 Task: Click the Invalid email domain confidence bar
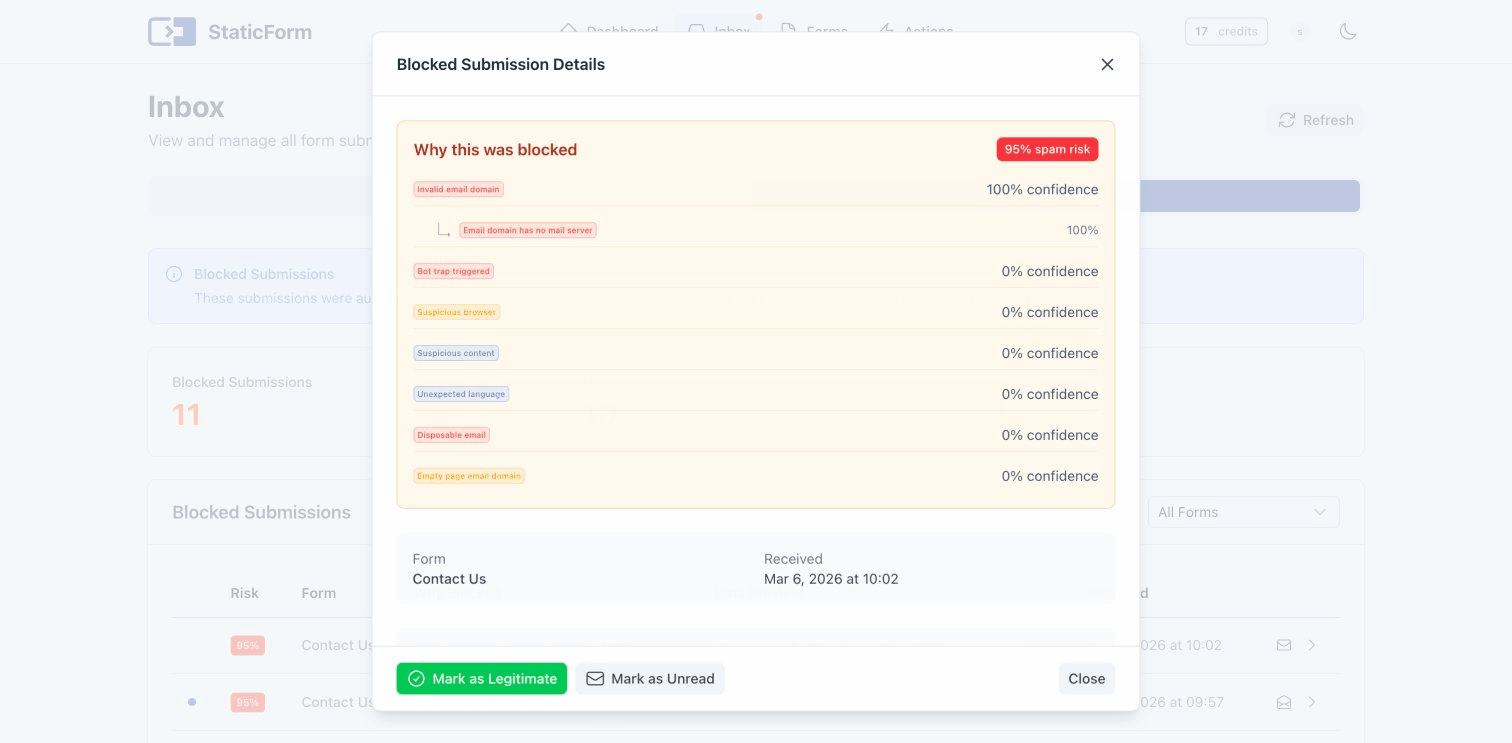pos(756,189)
